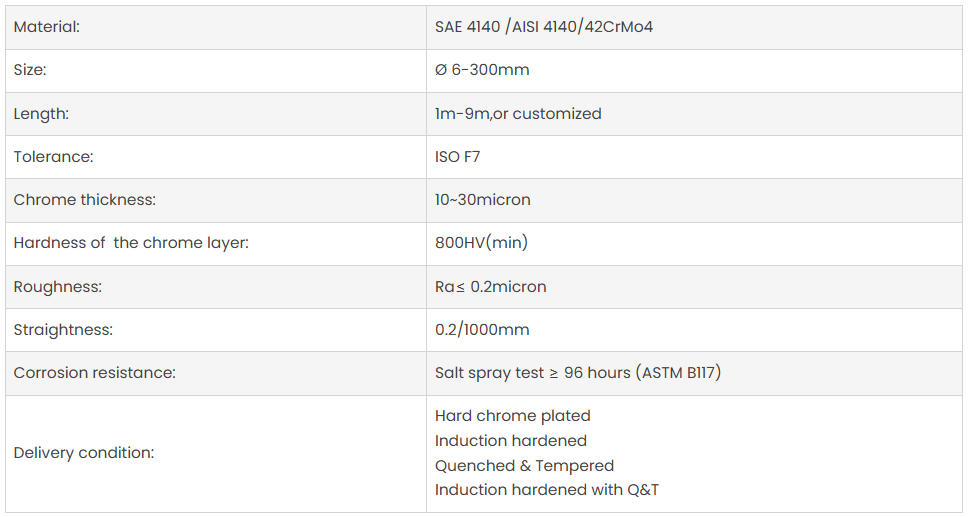Click 'Hardness of the chrome layer:' label

pyautogui.click(x=131, y=243)
